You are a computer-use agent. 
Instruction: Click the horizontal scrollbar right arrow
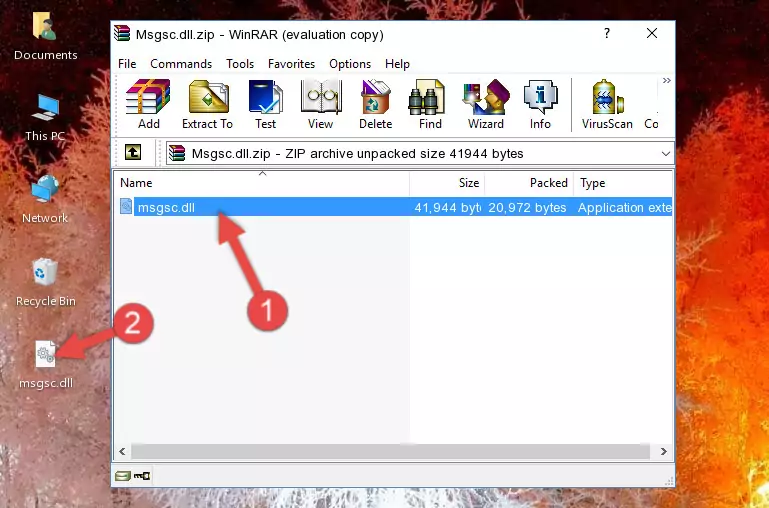pos(664,451)
